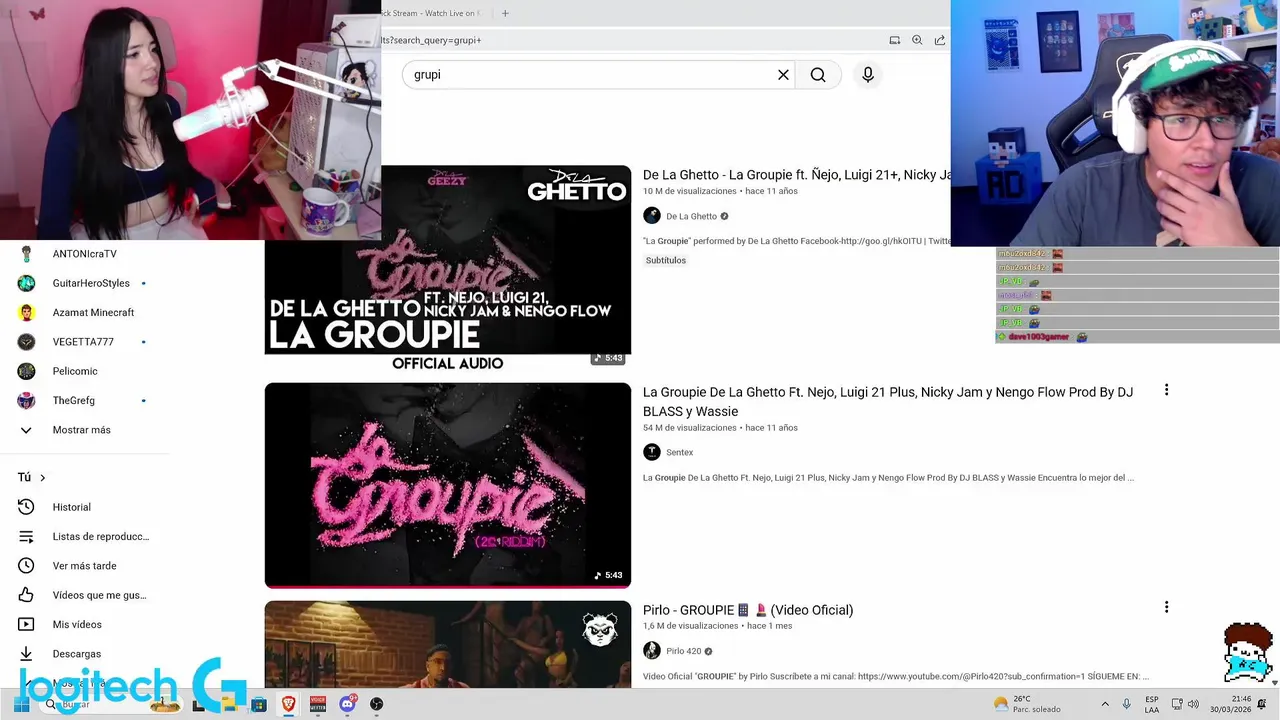Click the liked videos thumbs-up icon
The width and height of the screenshot is (1280, 720).
pos(27,595)
